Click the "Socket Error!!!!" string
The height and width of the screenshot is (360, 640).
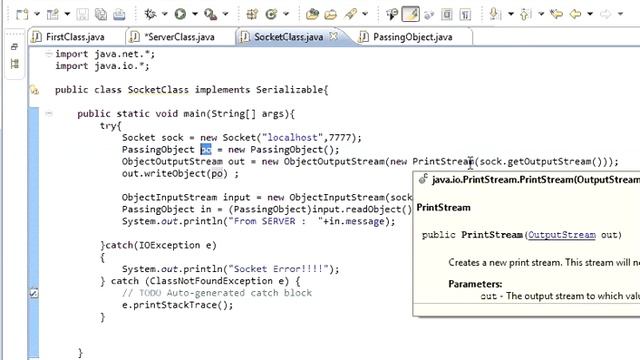(278, 269)
